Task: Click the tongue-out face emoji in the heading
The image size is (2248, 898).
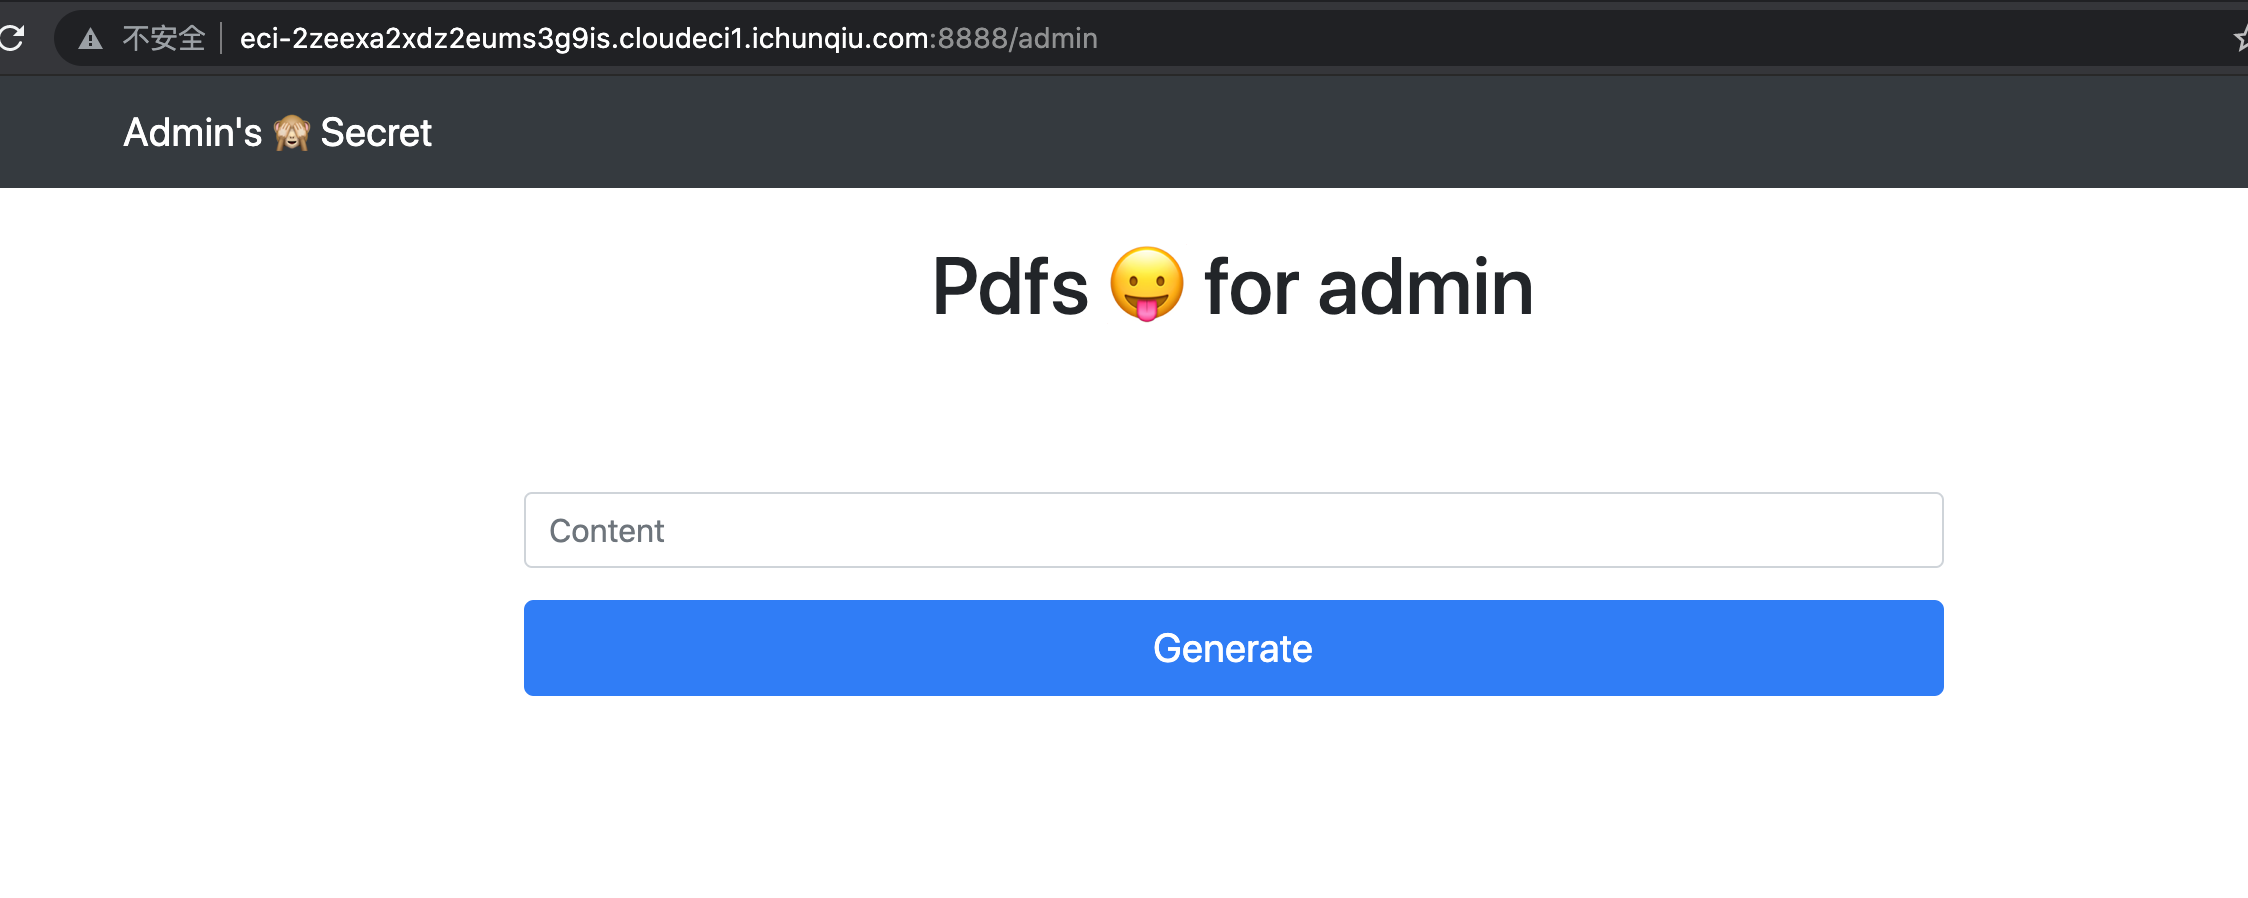Action: 1147,285
